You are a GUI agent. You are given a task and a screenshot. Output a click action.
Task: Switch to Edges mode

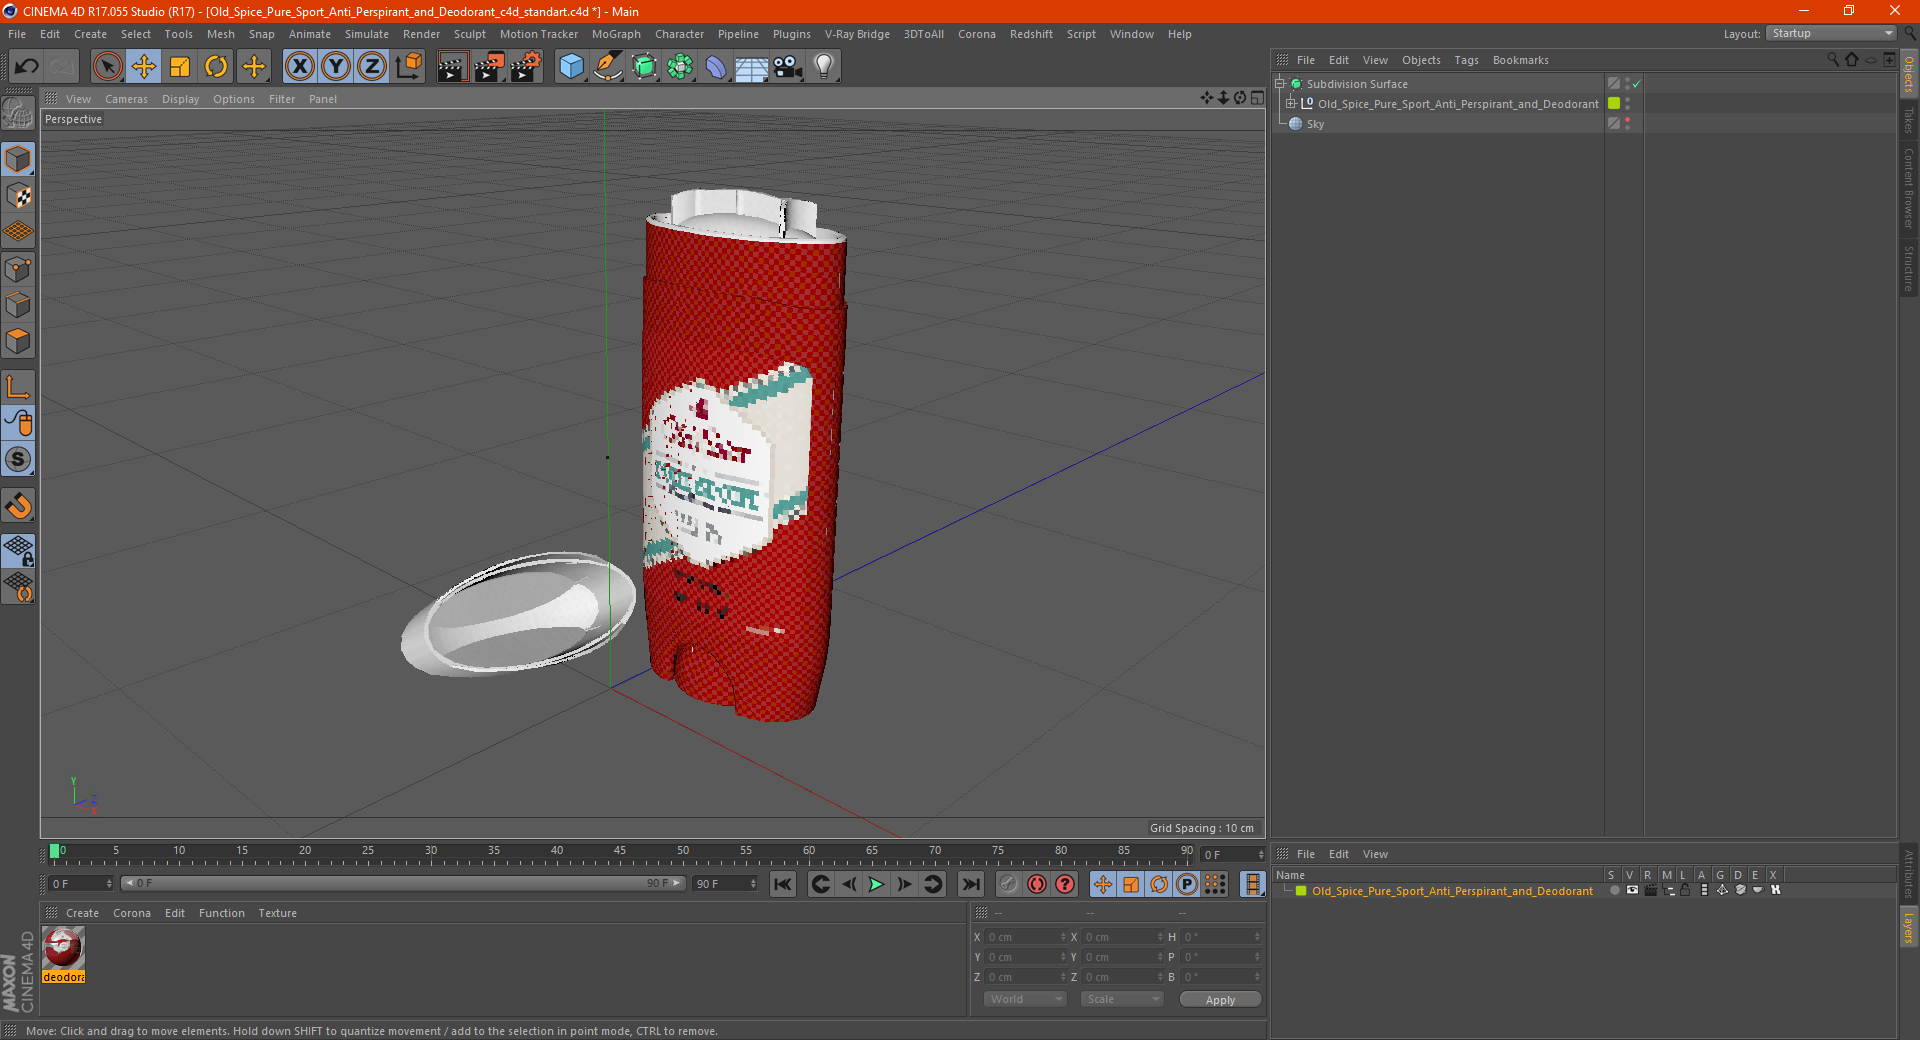coord(18,305)
